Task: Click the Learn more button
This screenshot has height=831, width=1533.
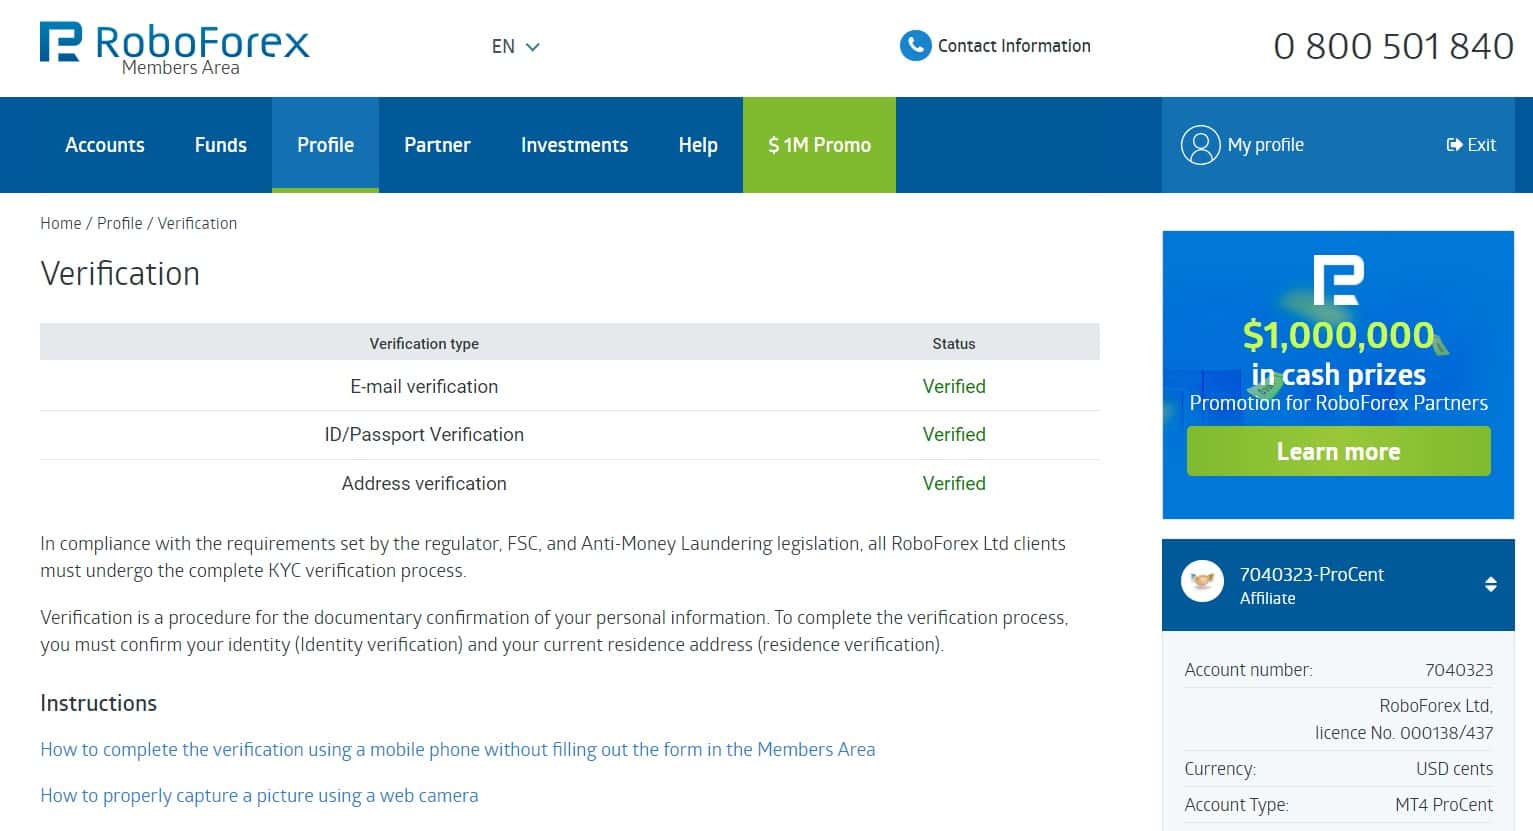Action: pos(1338,451)
